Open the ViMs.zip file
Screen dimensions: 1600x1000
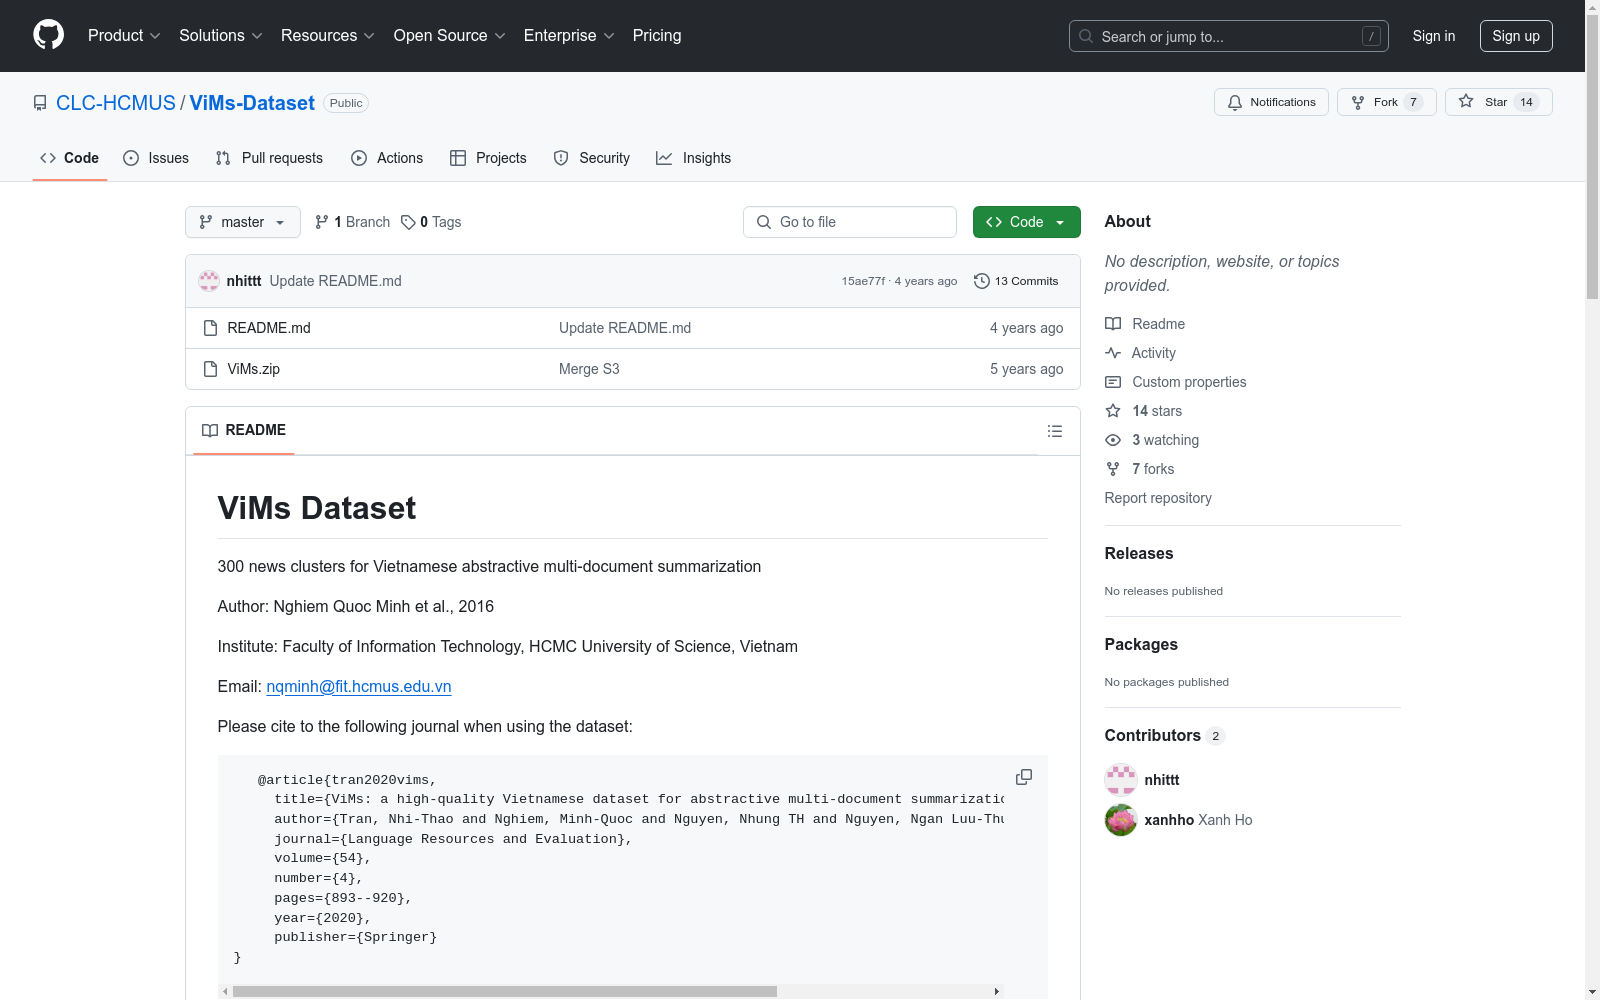pyautogui.click(x=254, y=369)
